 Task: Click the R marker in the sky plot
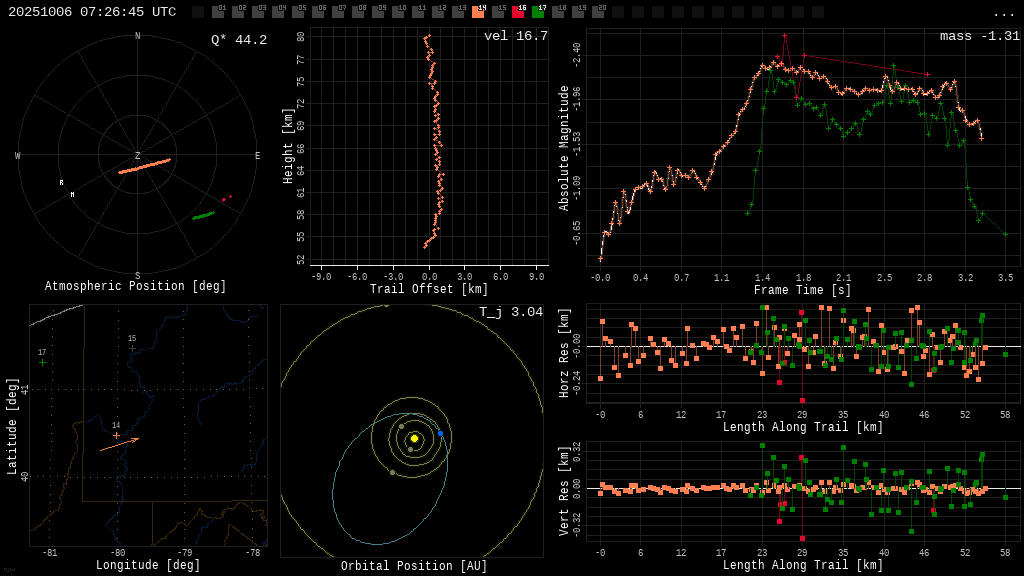pos(61,183)
